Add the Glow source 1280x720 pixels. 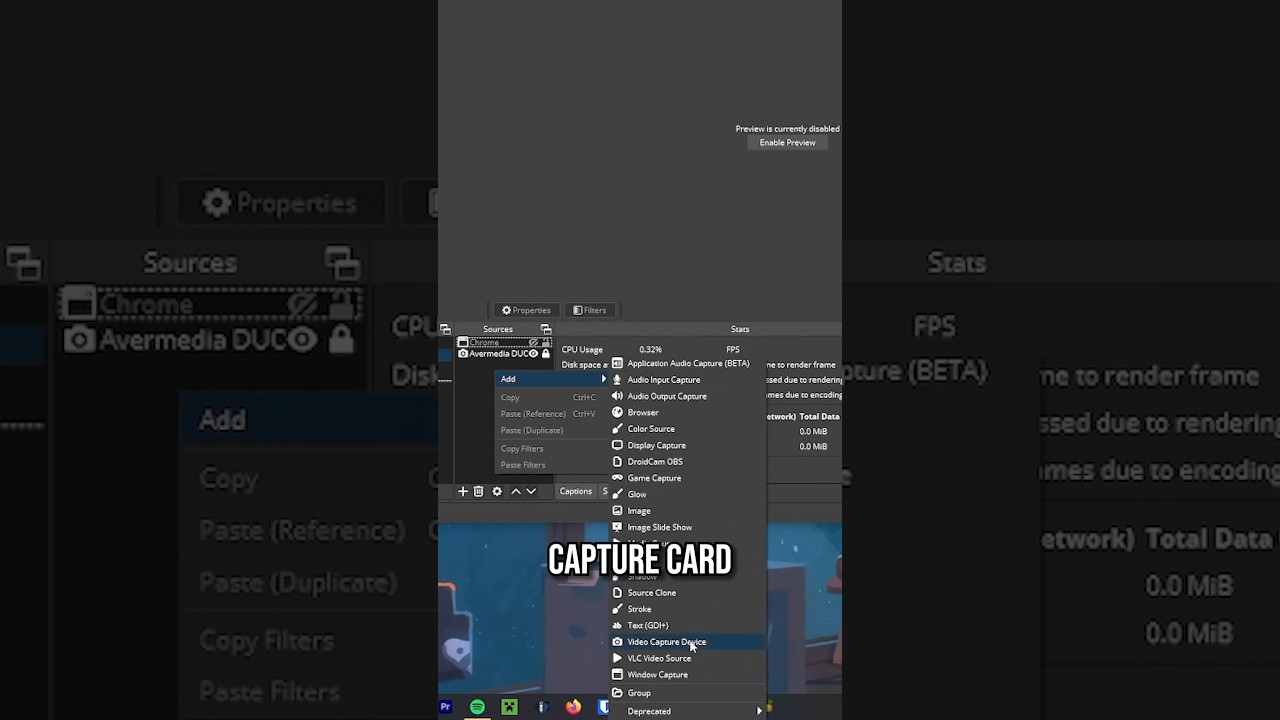pos(688,494)
